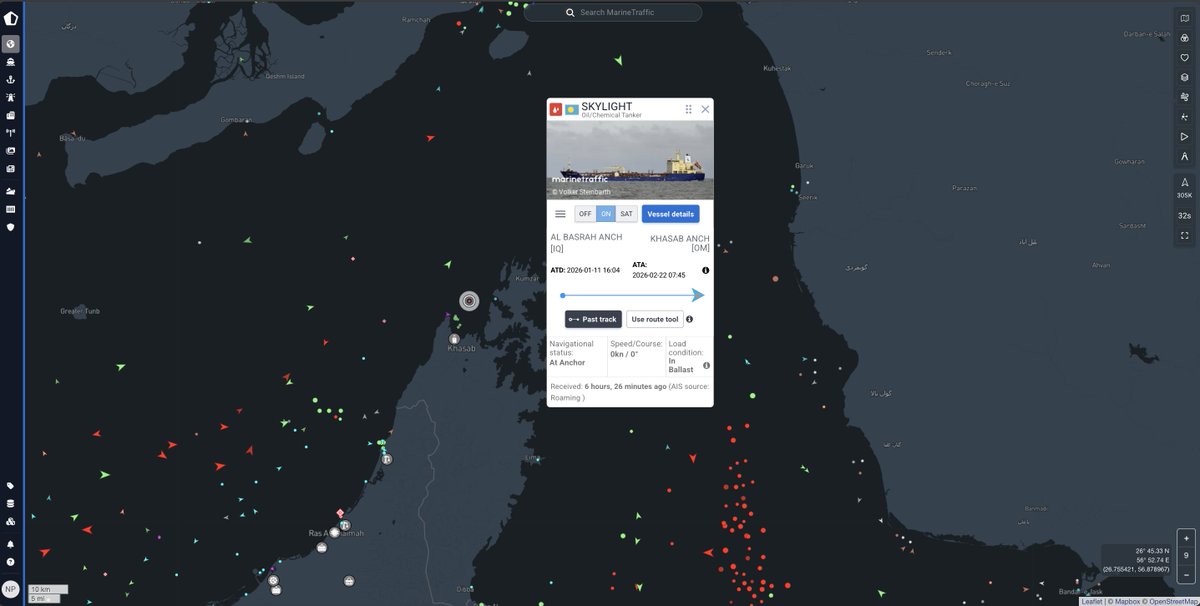This screenshot has height=606, width=1200.
Task: Open the MarineTraffic logo home icon
Action: point(11,17)
